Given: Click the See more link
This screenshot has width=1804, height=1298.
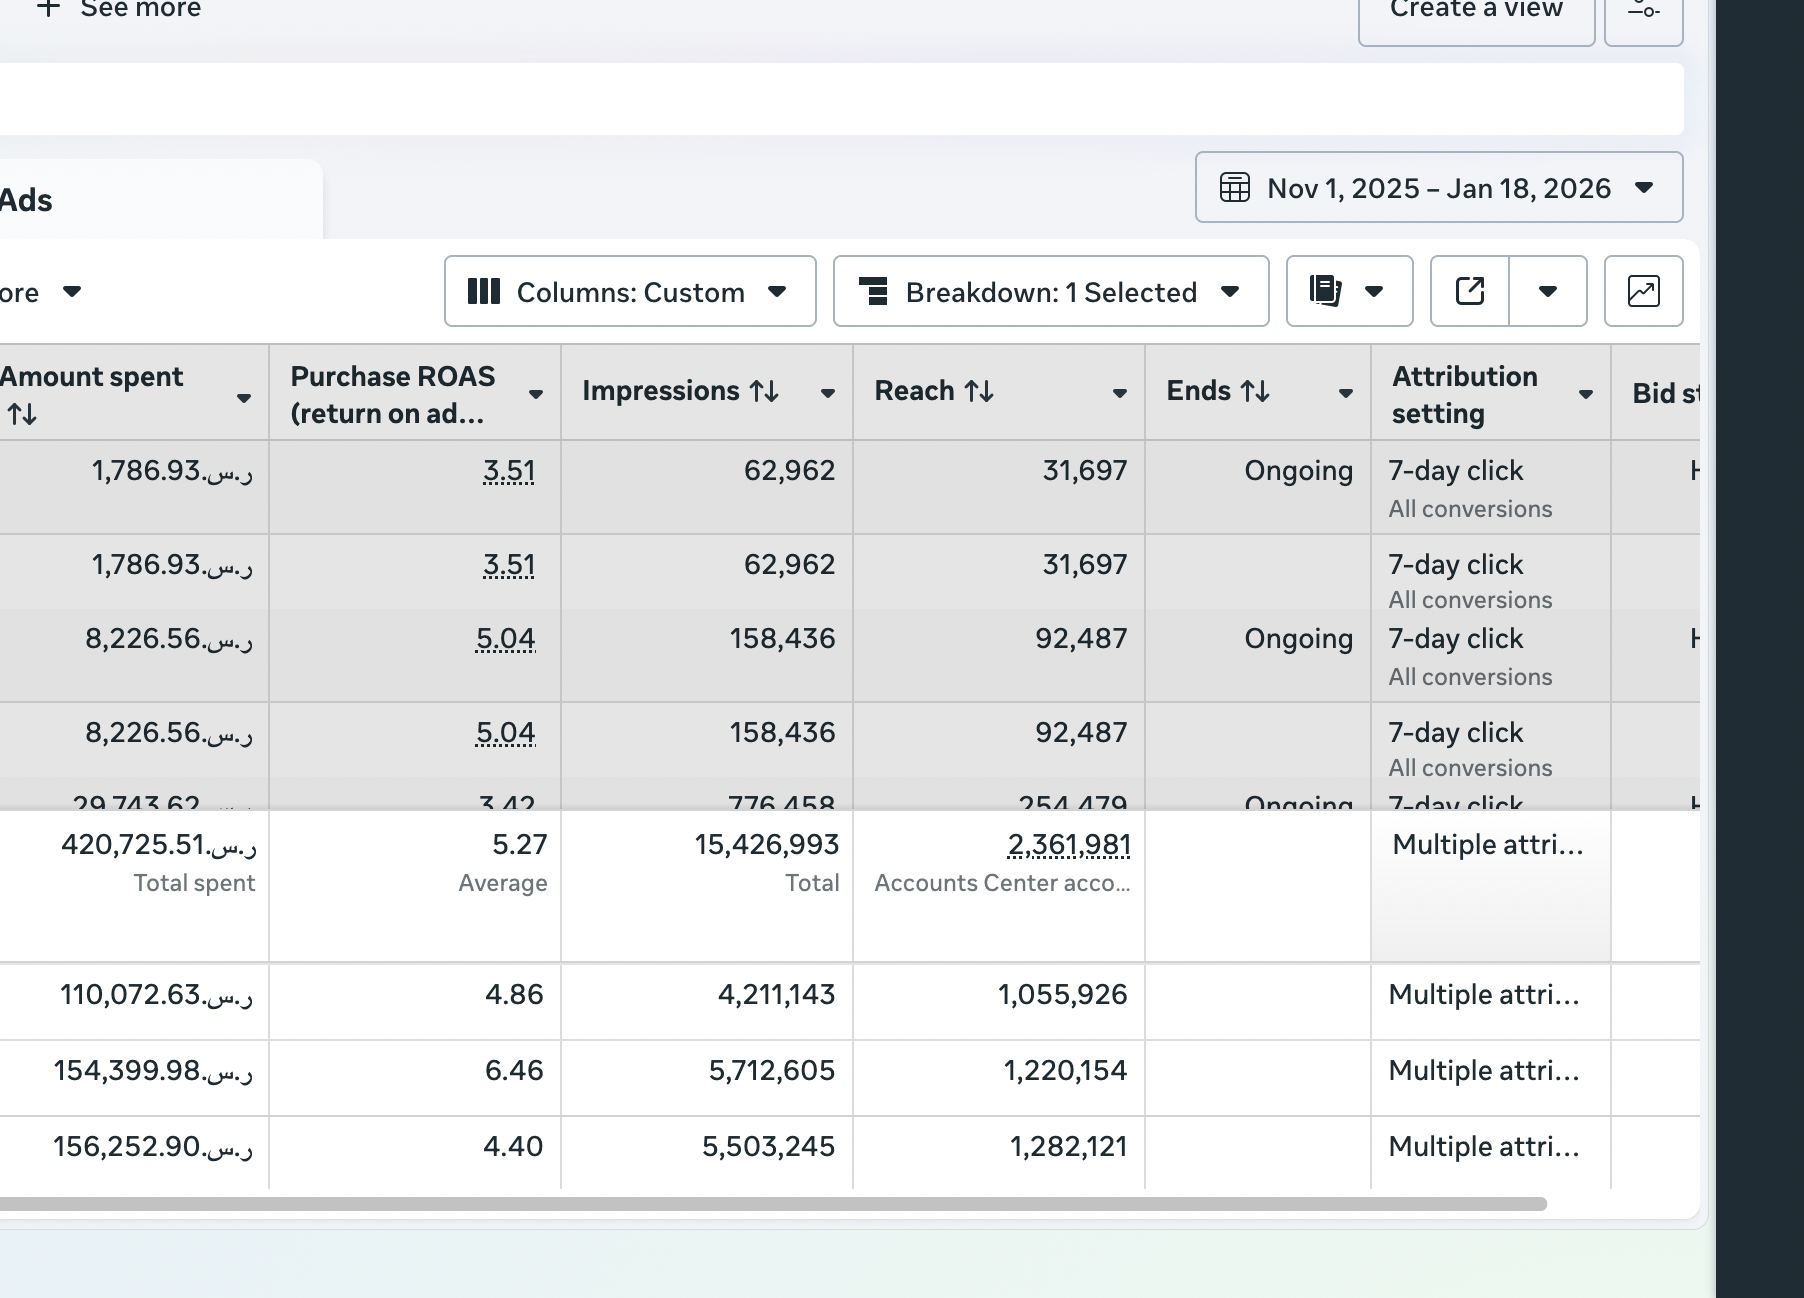Looking at the screenshot, I should click(x=140, y=9).
